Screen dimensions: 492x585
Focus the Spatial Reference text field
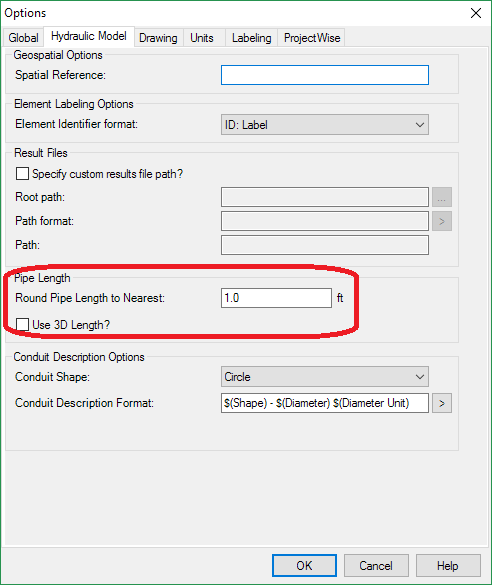coord(325,75)
